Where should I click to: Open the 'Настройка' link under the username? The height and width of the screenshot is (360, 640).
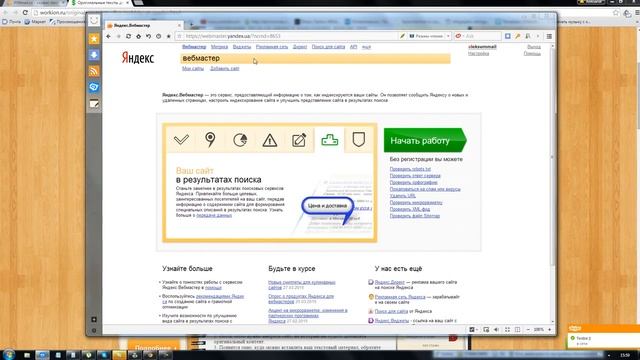point(478,53)
